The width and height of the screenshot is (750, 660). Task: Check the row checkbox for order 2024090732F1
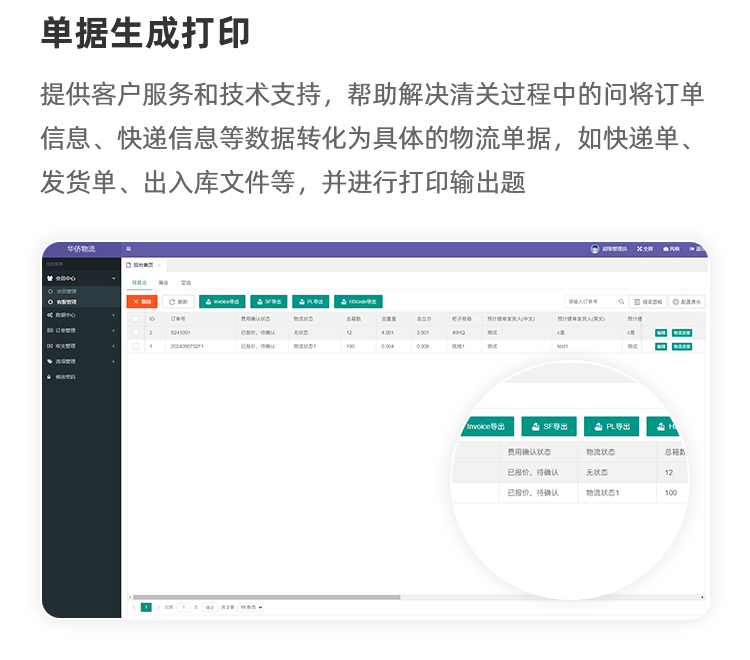[x=136, y=346]
